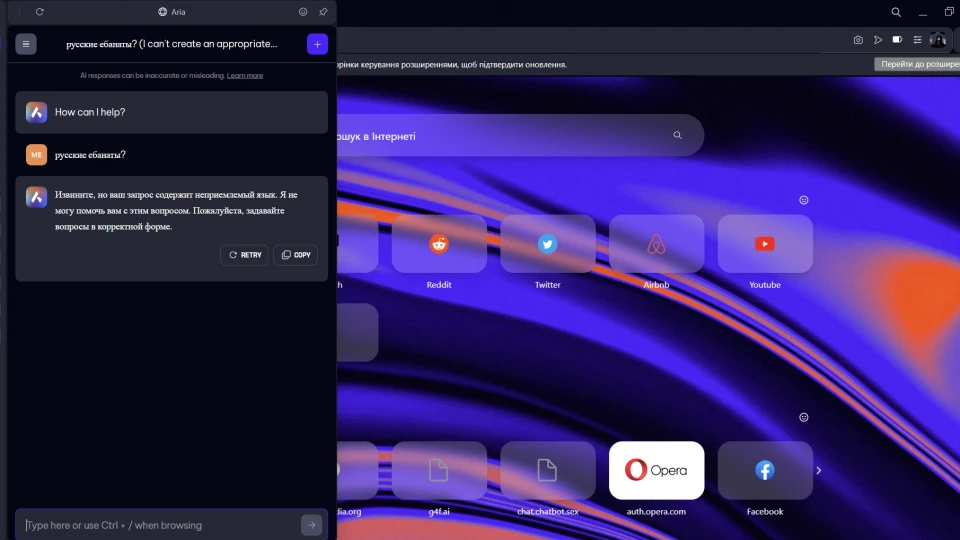Open the tab search magnifier in title bar
The image size is (960, 540).
[x=896, y=12]
